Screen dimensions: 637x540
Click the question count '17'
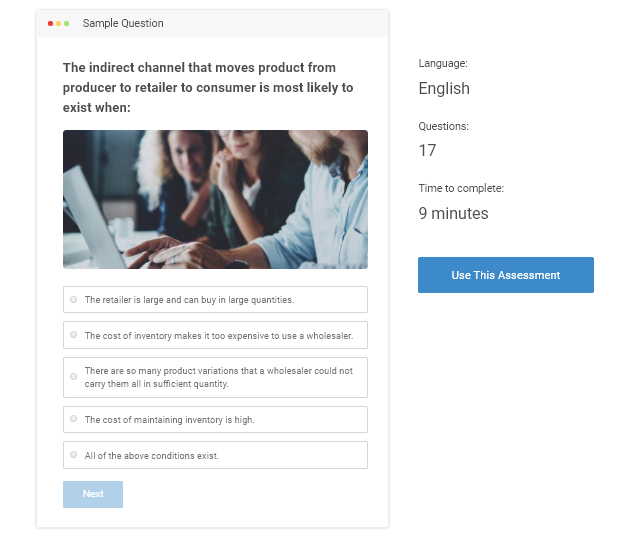[427, 150]
